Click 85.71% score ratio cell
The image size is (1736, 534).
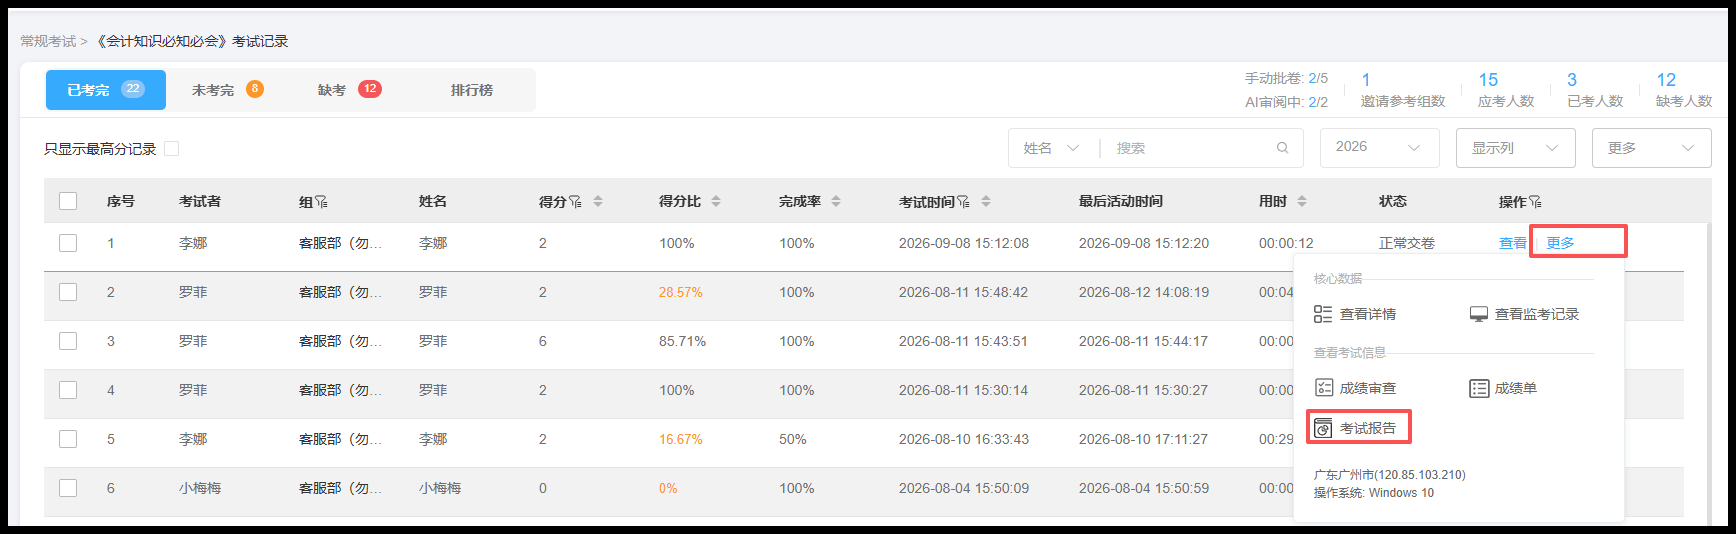pyautogui.click(x=682, y=341)
